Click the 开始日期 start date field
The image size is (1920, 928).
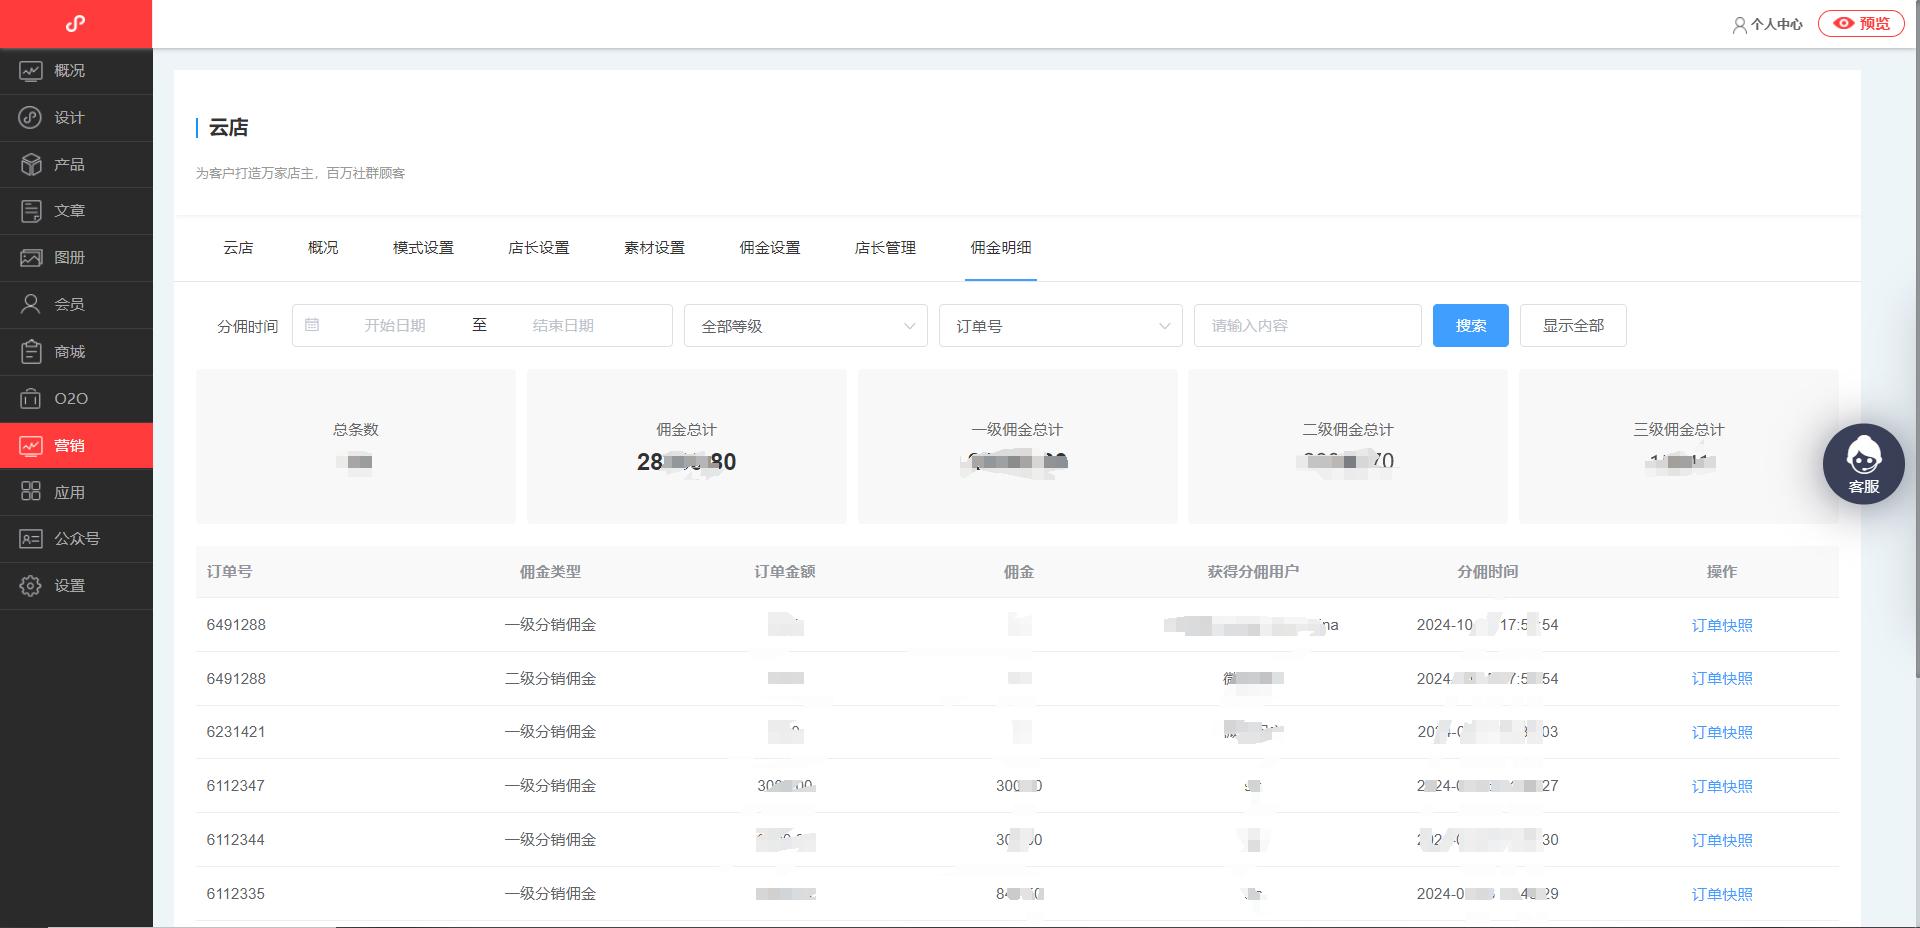(395, 326)
